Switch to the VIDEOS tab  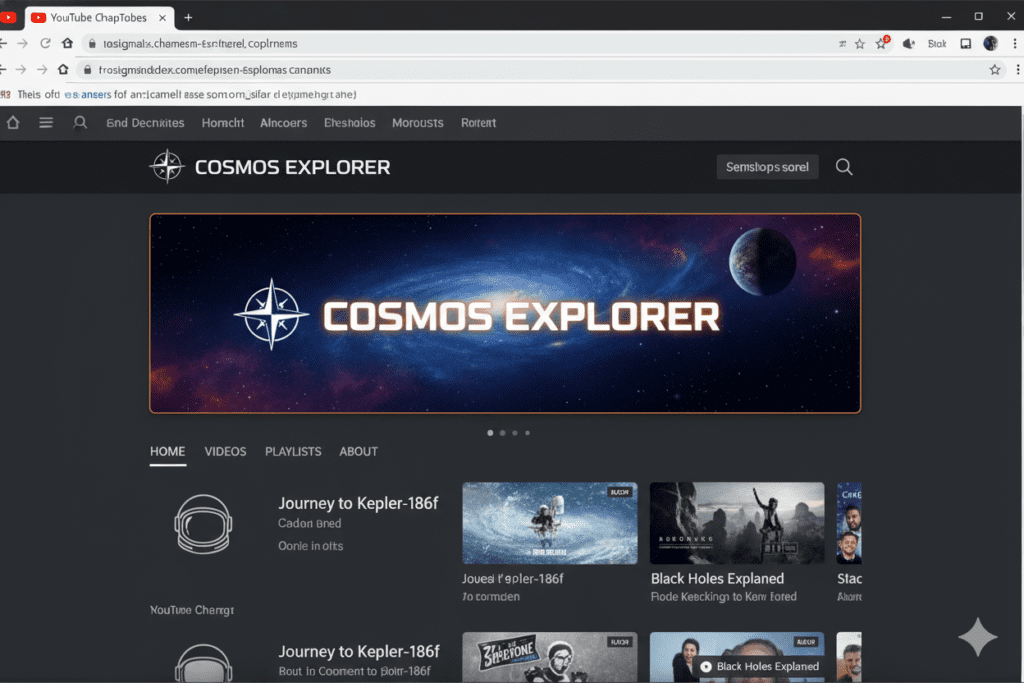[x=225, y=451]
